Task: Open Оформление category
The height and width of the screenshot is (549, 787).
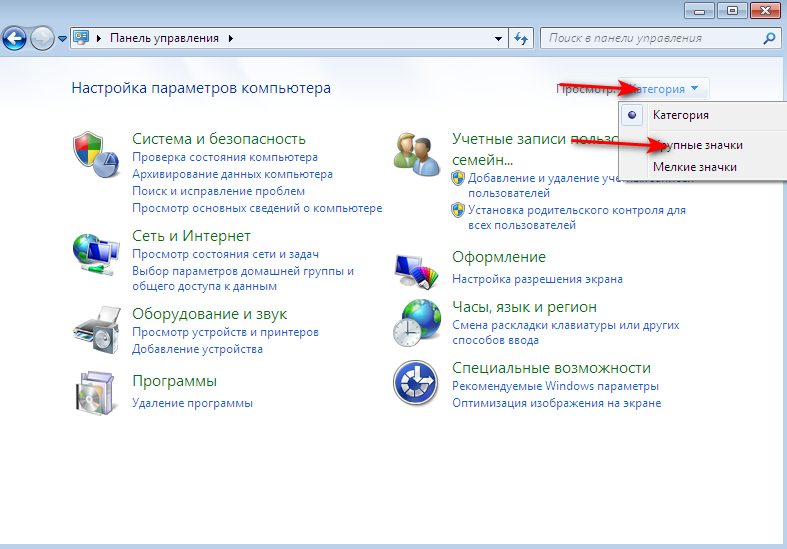Action: pos(498,257)
